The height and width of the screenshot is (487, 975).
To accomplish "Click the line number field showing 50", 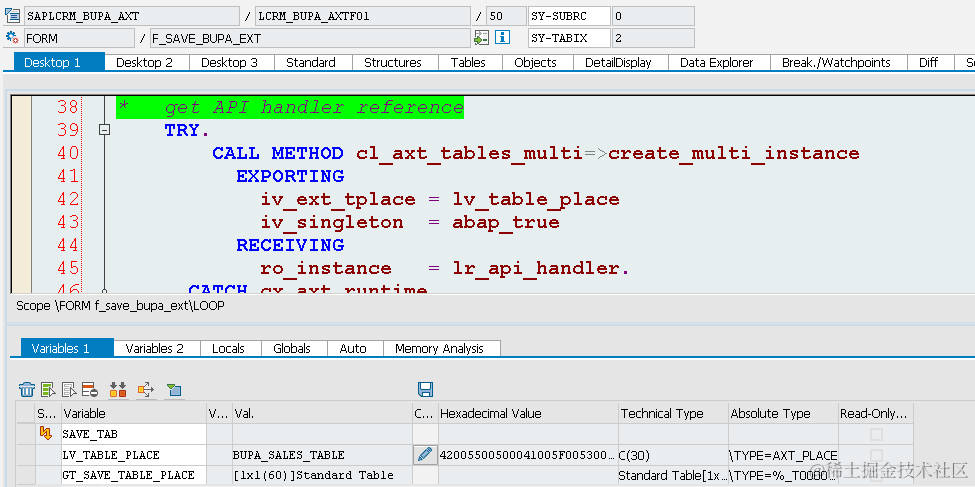I will 506,16.
